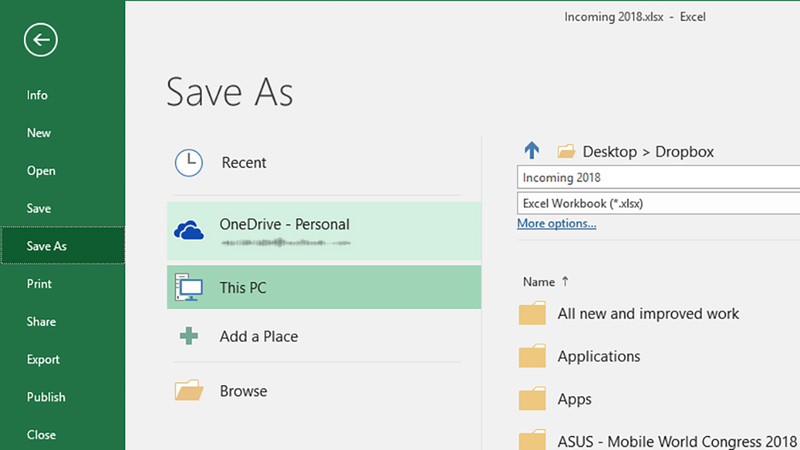The width and height of the screenshot is (800, 450).
Task: Click the All new and improved work folder icon
Action: [532, 313]
